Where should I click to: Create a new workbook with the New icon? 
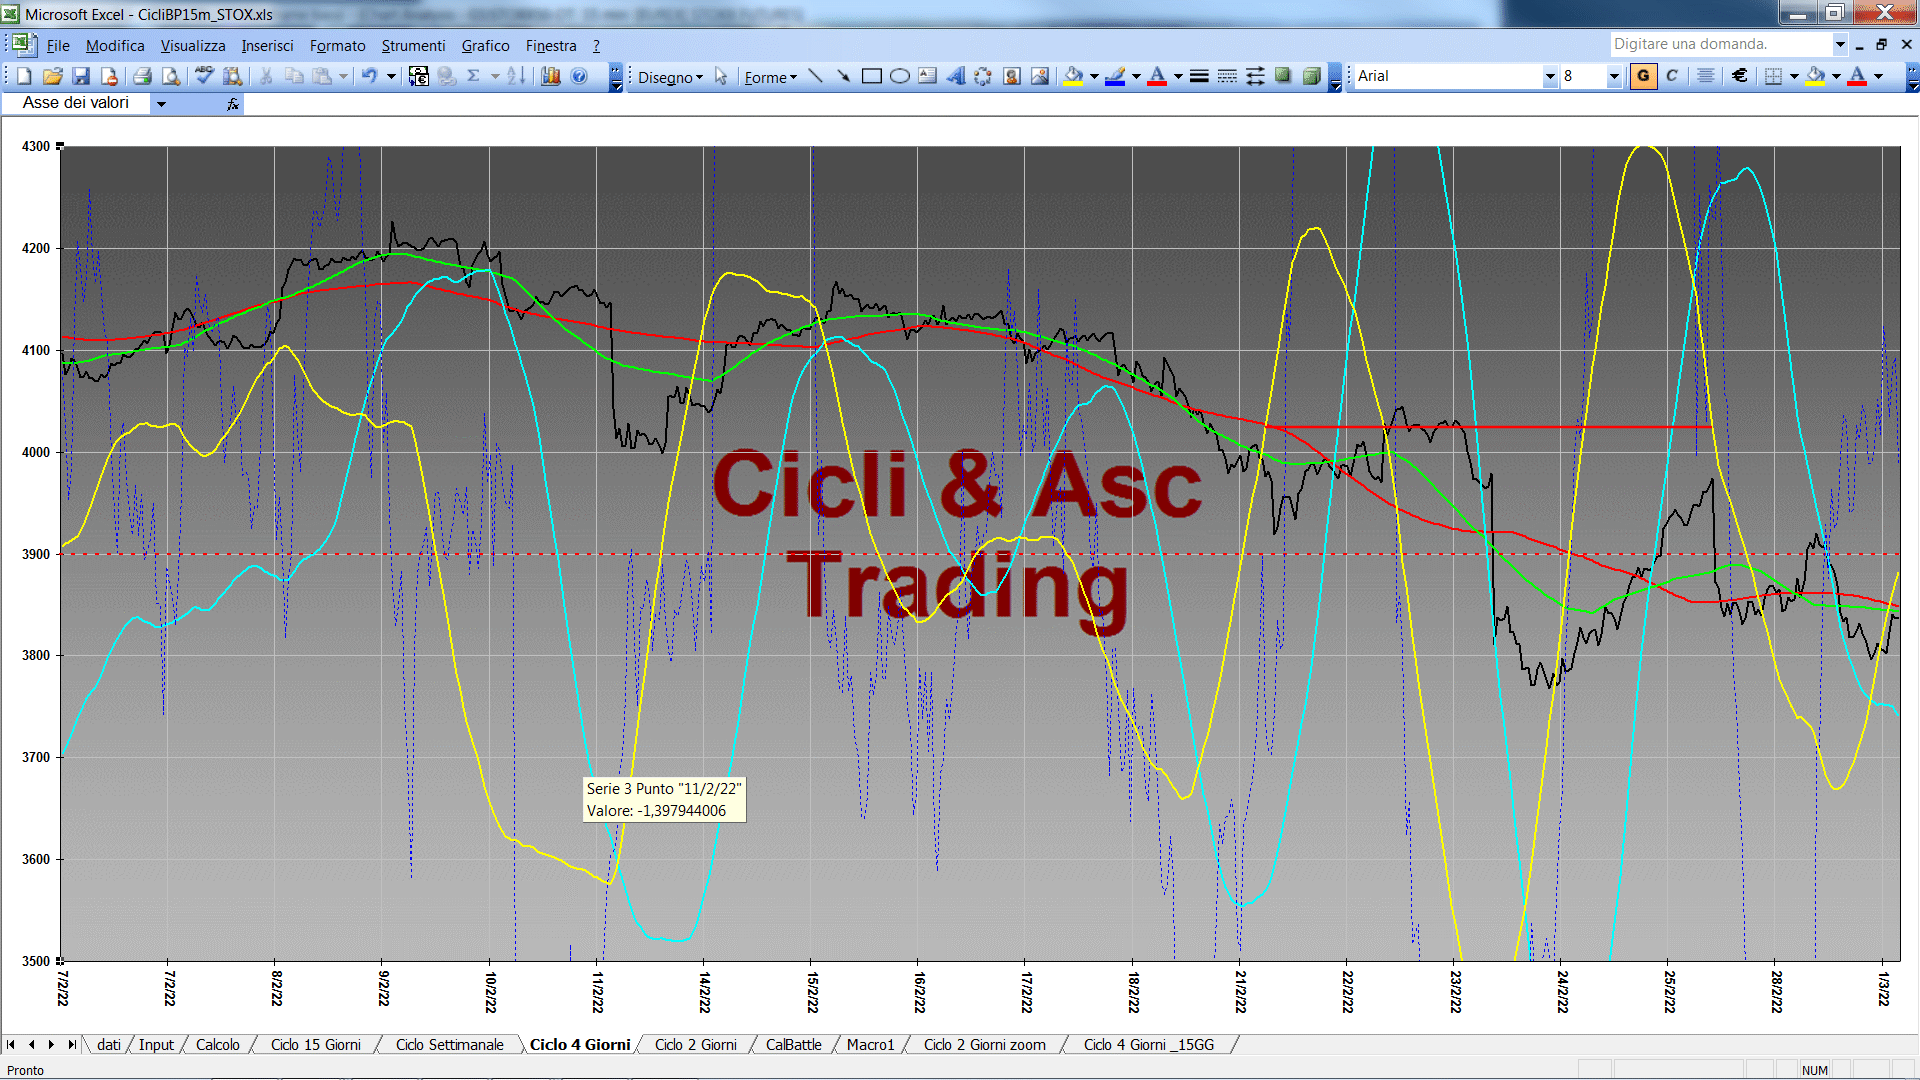pos(25,76)
